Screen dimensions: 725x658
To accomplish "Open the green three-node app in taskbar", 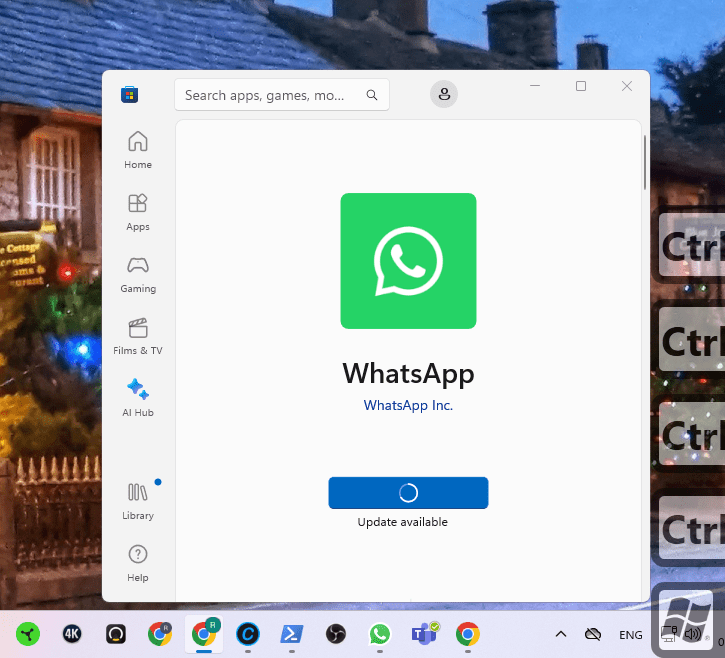I will (28, 634).
